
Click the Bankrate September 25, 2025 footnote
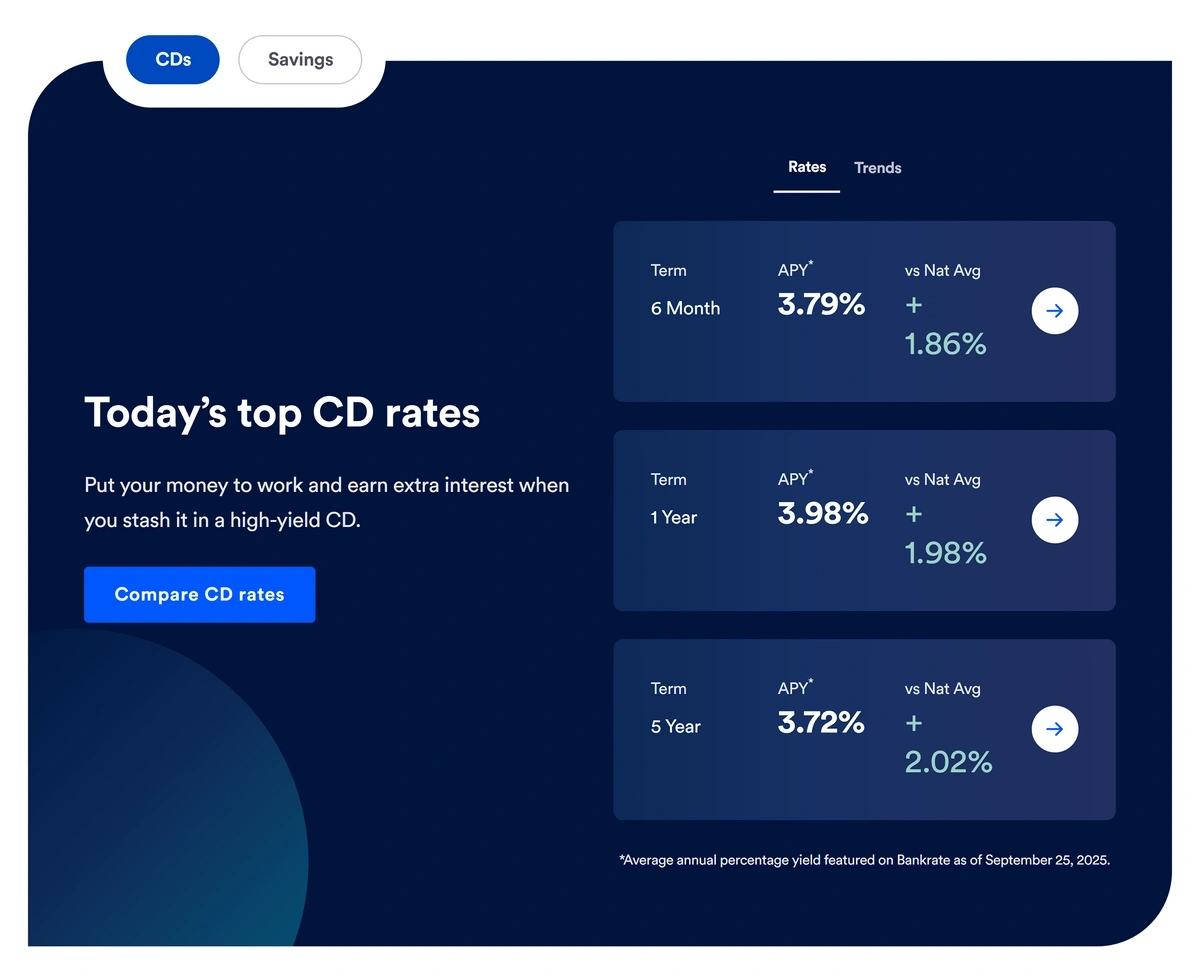[865, 860]
